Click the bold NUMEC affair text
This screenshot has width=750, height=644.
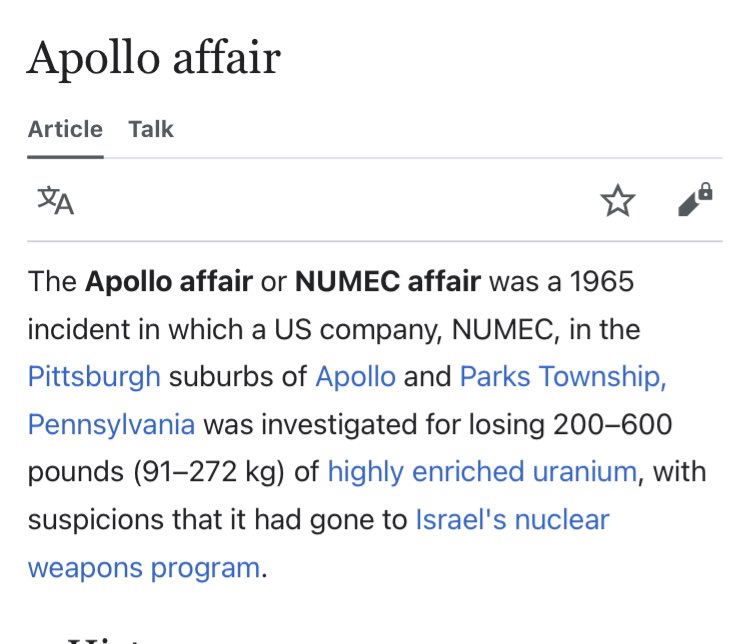(387, 281)
